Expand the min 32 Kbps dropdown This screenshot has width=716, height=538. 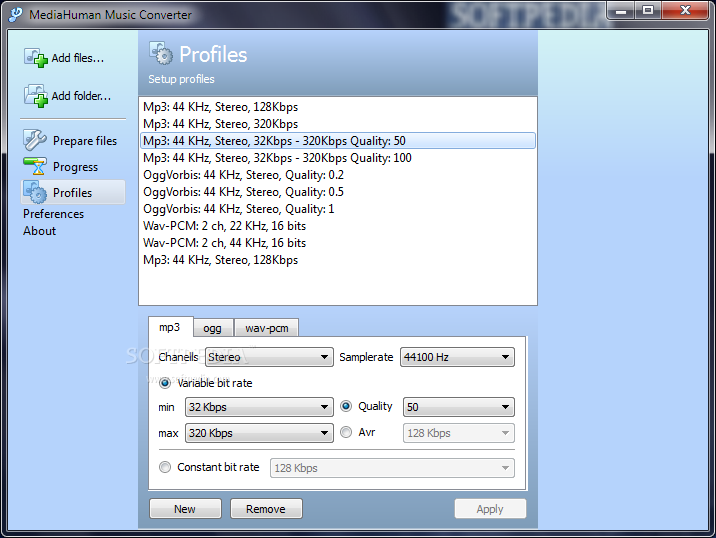click(259, 407)
